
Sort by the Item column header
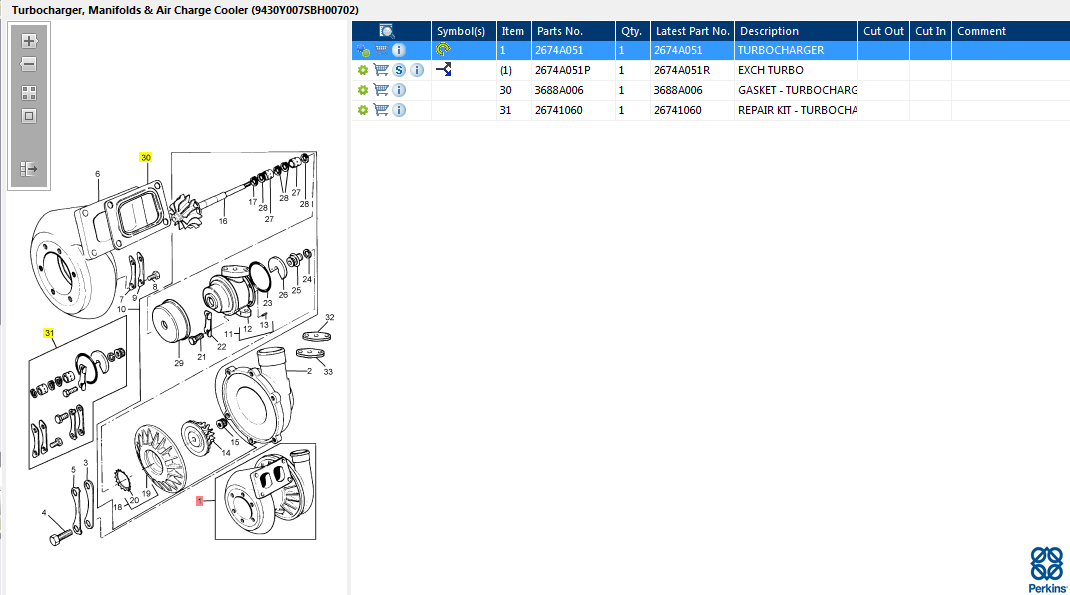(513, 31)
